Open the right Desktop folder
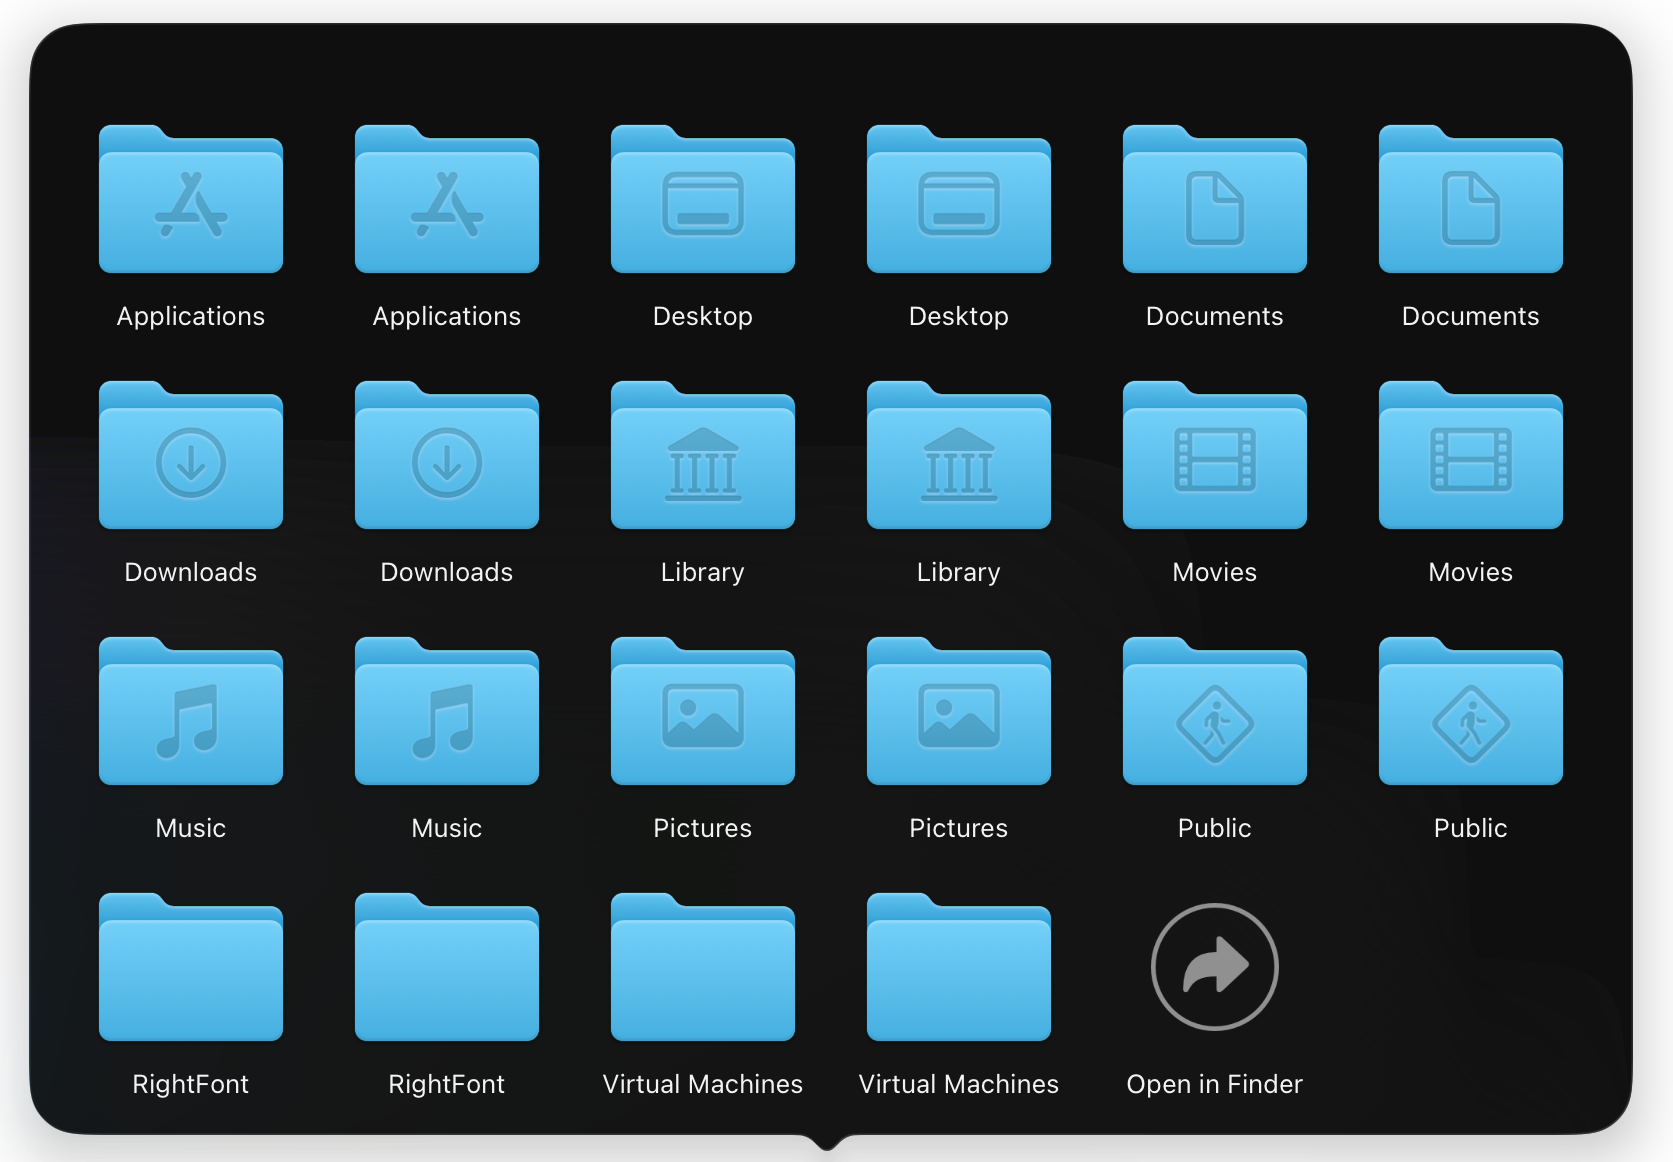This screenshot has height=1162, width=1673. (x=959, y=199)
